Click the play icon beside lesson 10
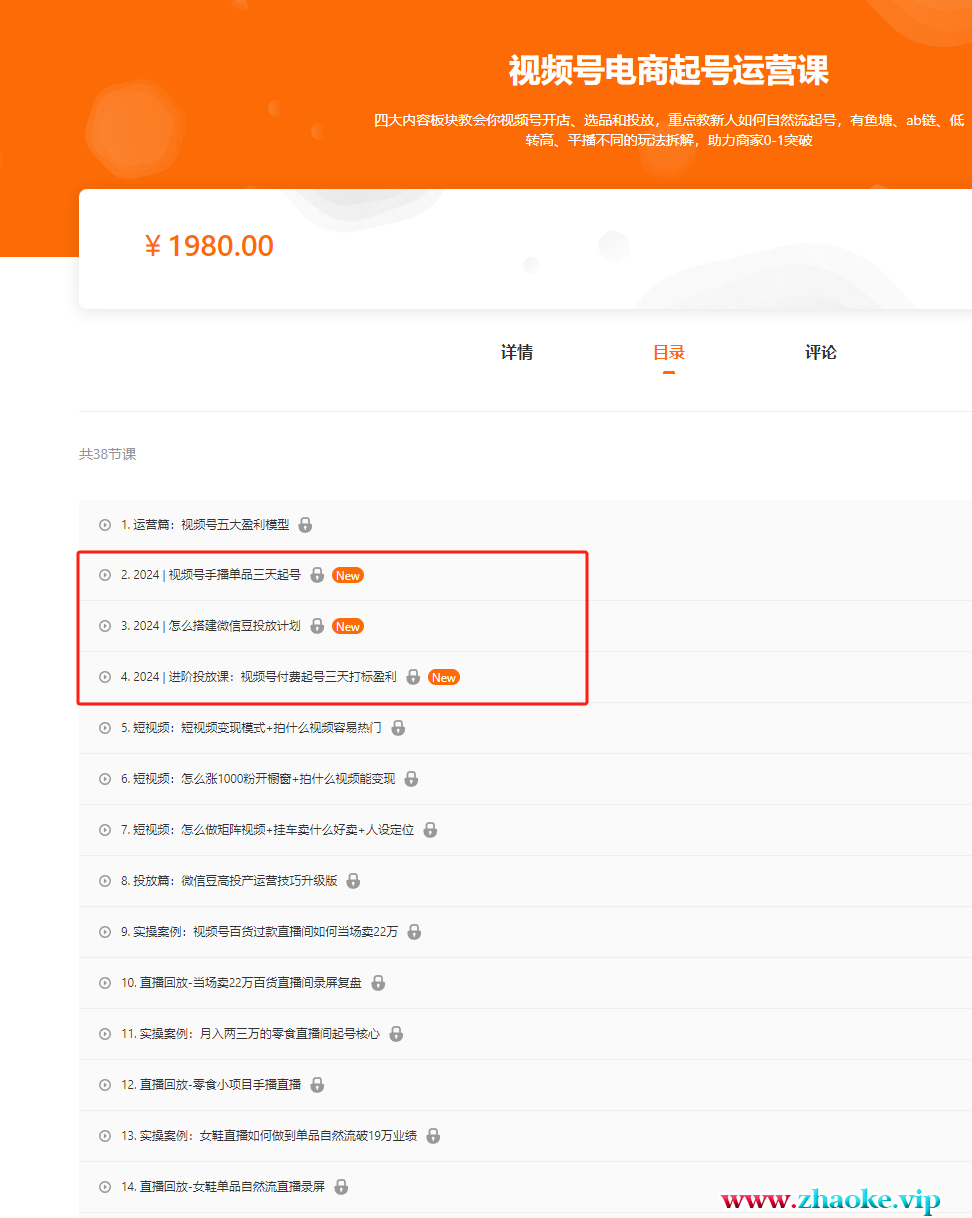 point(105,983)
